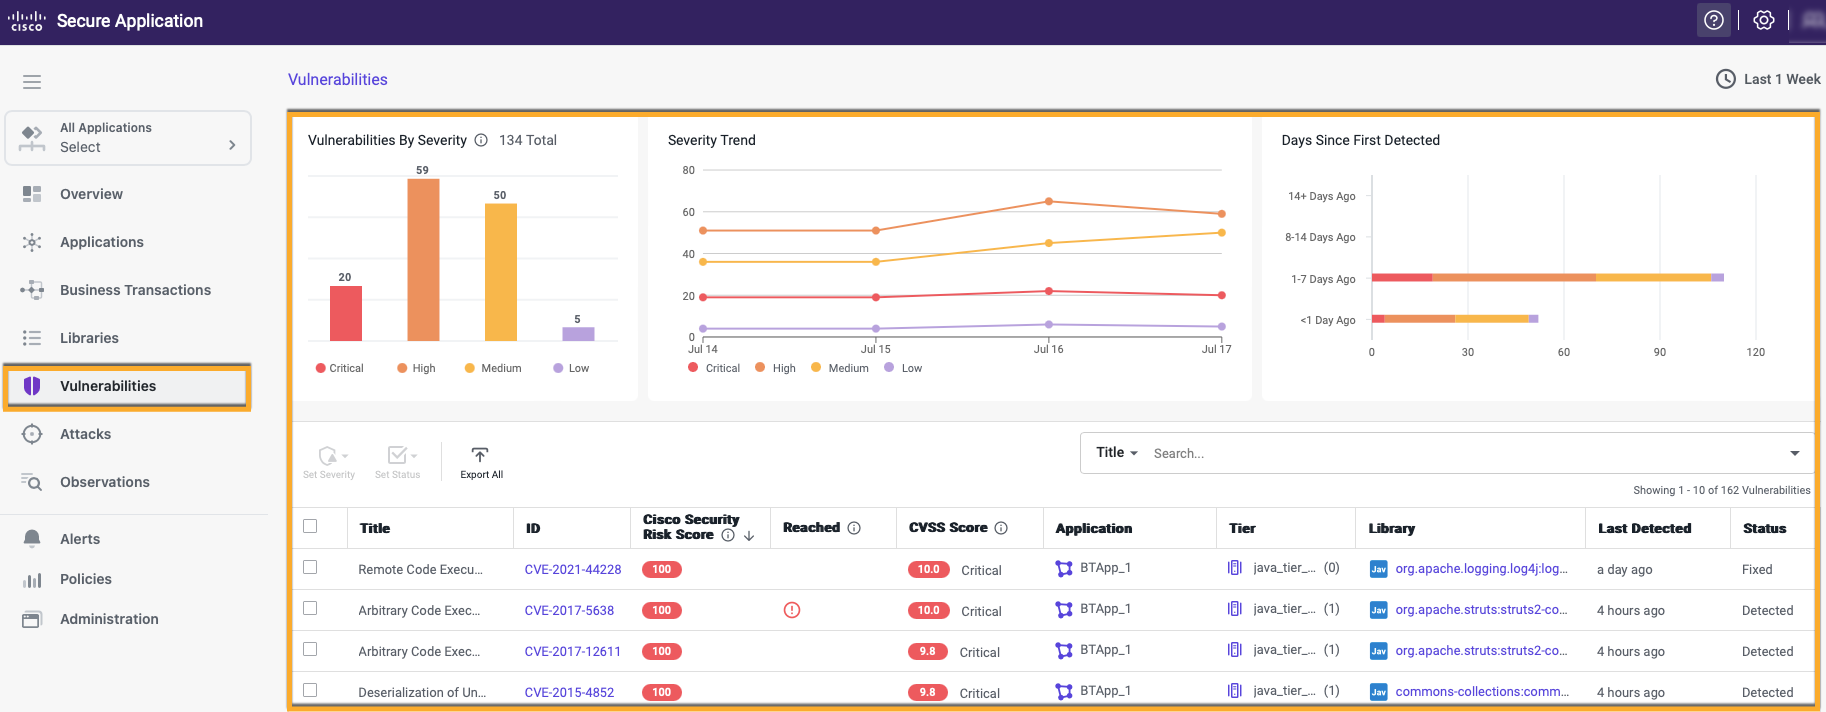Click info icon beside CVSS Score column
This screenshot has height=712, width=1826.
(1001, 528)
